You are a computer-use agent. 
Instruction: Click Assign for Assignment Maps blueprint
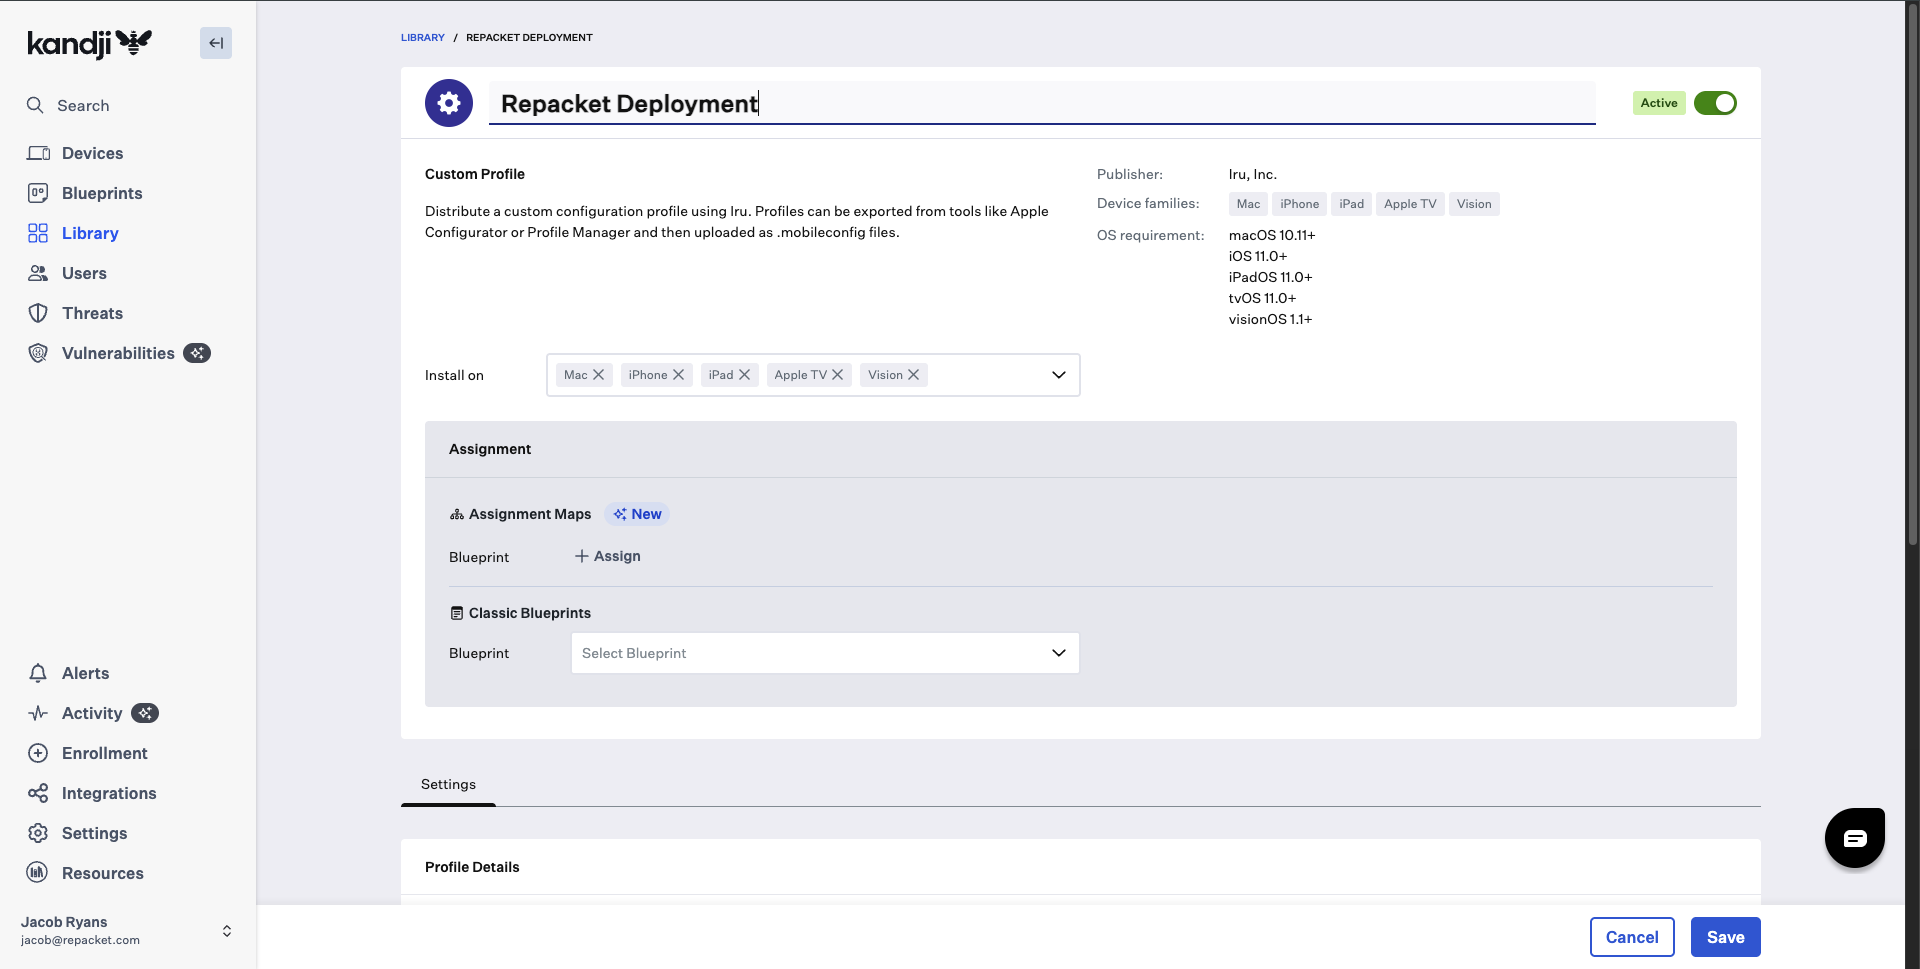(608, 556)
